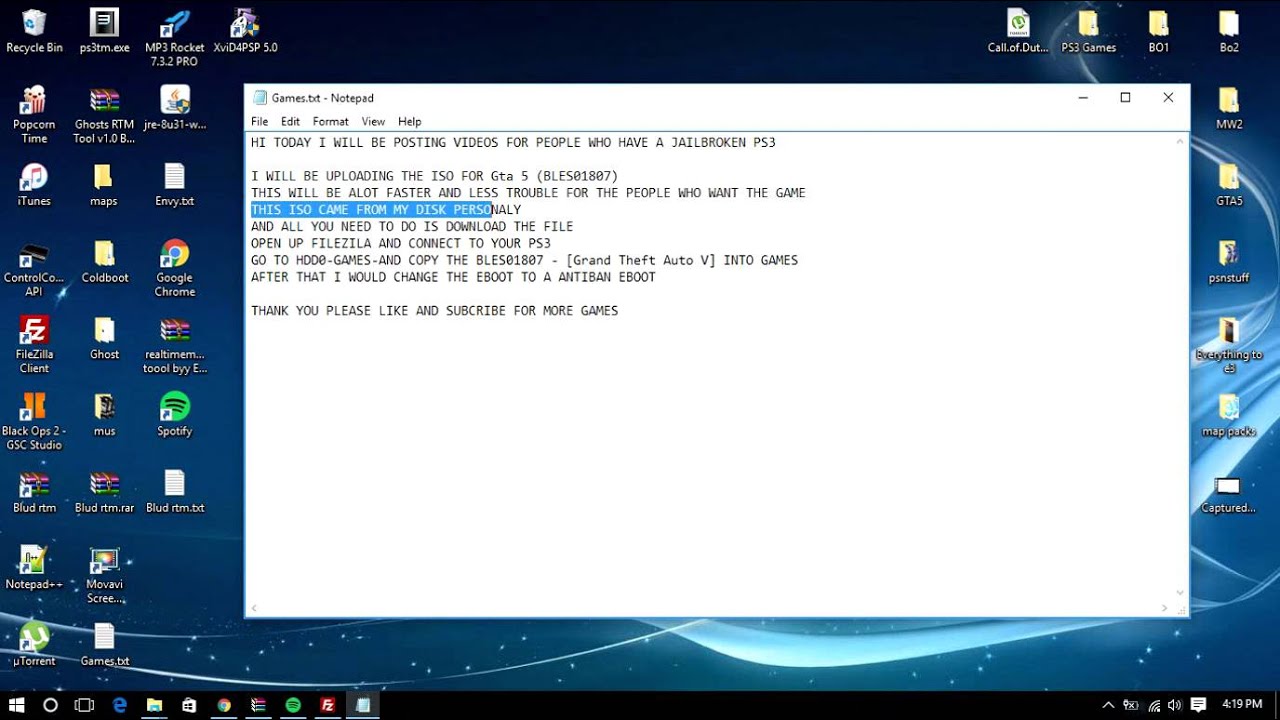Screen dimensions: 1280x720
Task: Open the volume control in system tray
Action: pos(1175,705)
